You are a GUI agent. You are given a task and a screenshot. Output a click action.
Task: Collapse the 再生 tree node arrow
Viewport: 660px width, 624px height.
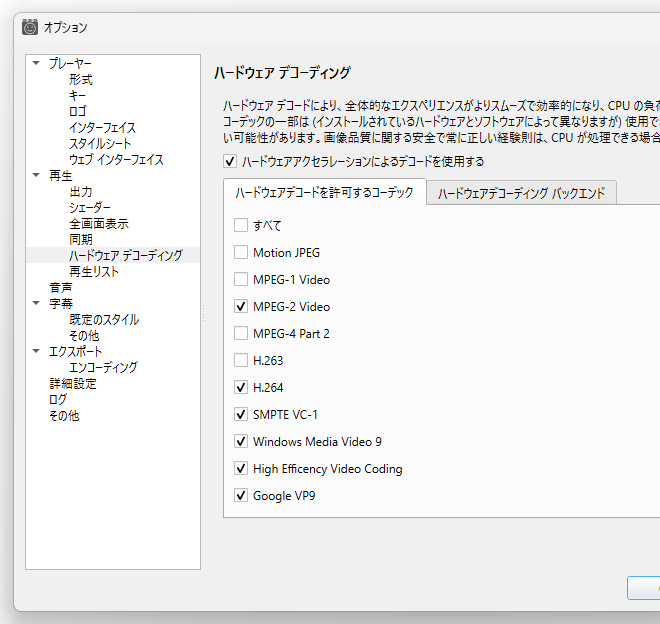(36, 175)
